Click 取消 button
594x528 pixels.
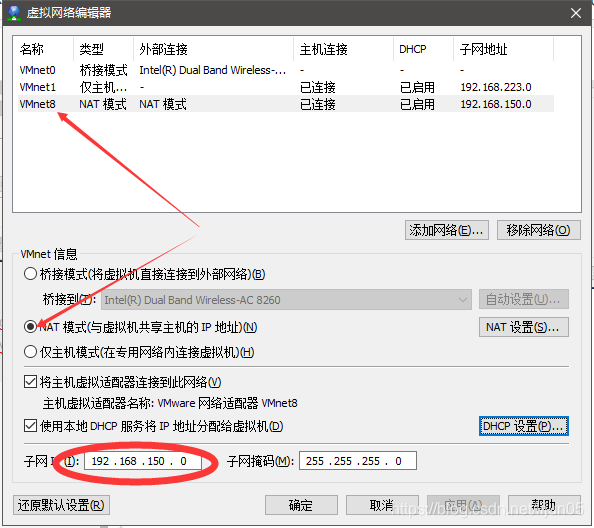tap(382, 505)
